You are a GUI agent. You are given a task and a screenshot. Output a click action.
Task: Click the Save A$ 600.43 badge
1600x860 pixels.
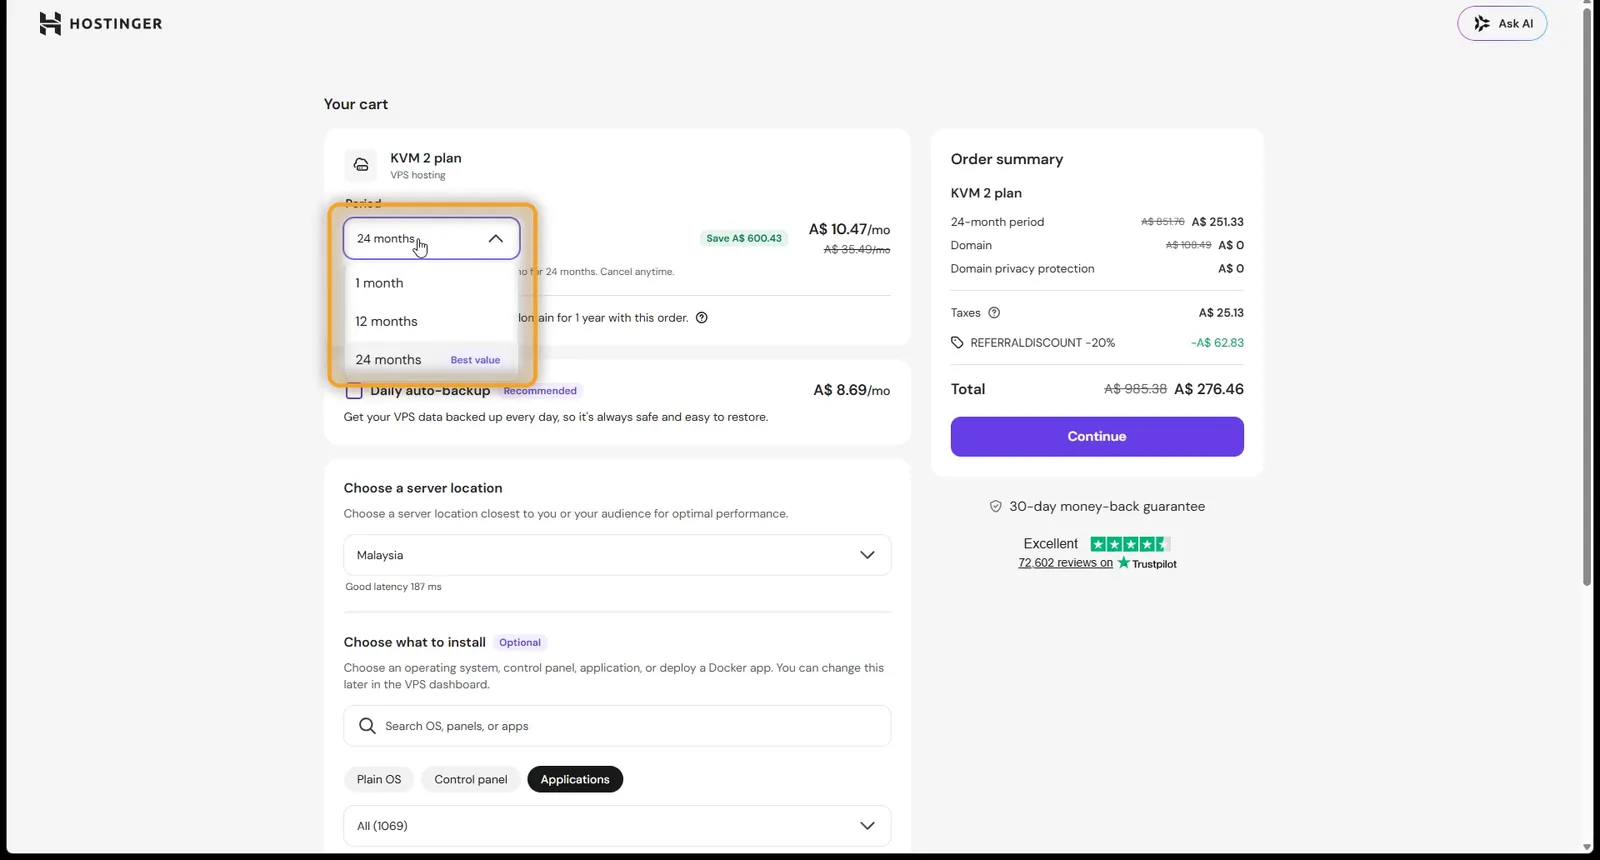coord(744,238)
